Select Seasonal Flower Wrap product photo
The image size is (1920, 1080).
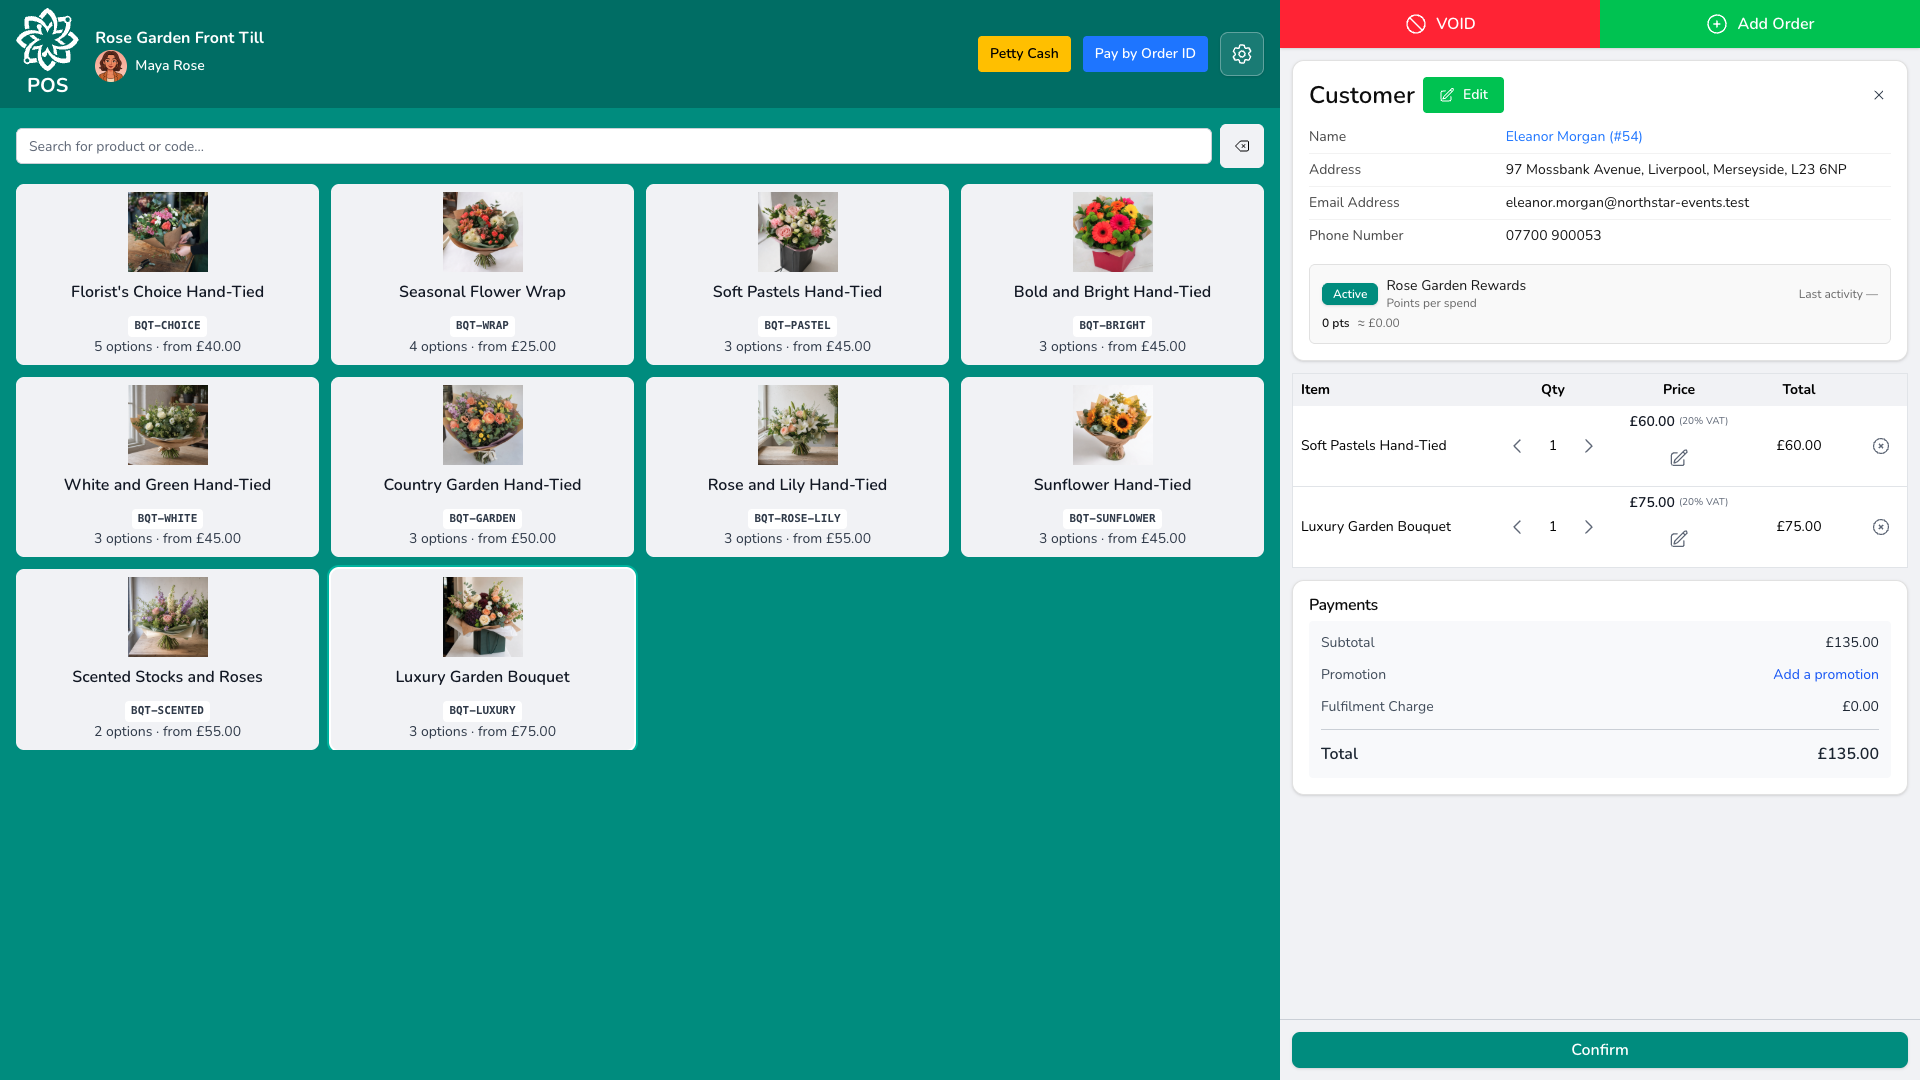[483, 232]
